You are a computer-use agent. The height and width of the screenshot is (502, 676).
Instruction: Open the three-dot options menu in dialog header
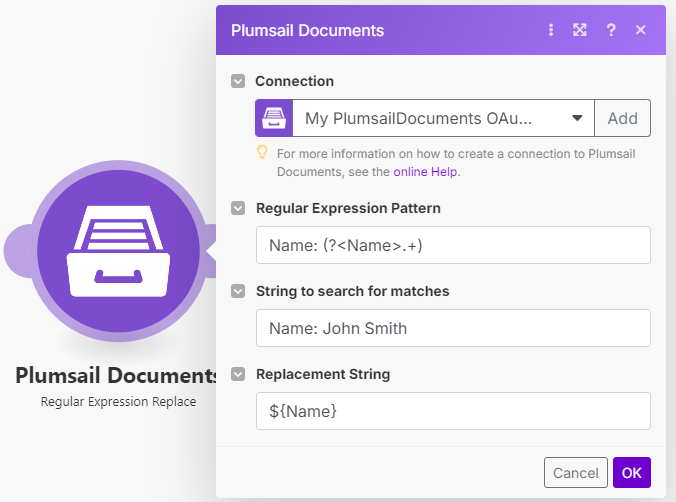pos(551,30)
